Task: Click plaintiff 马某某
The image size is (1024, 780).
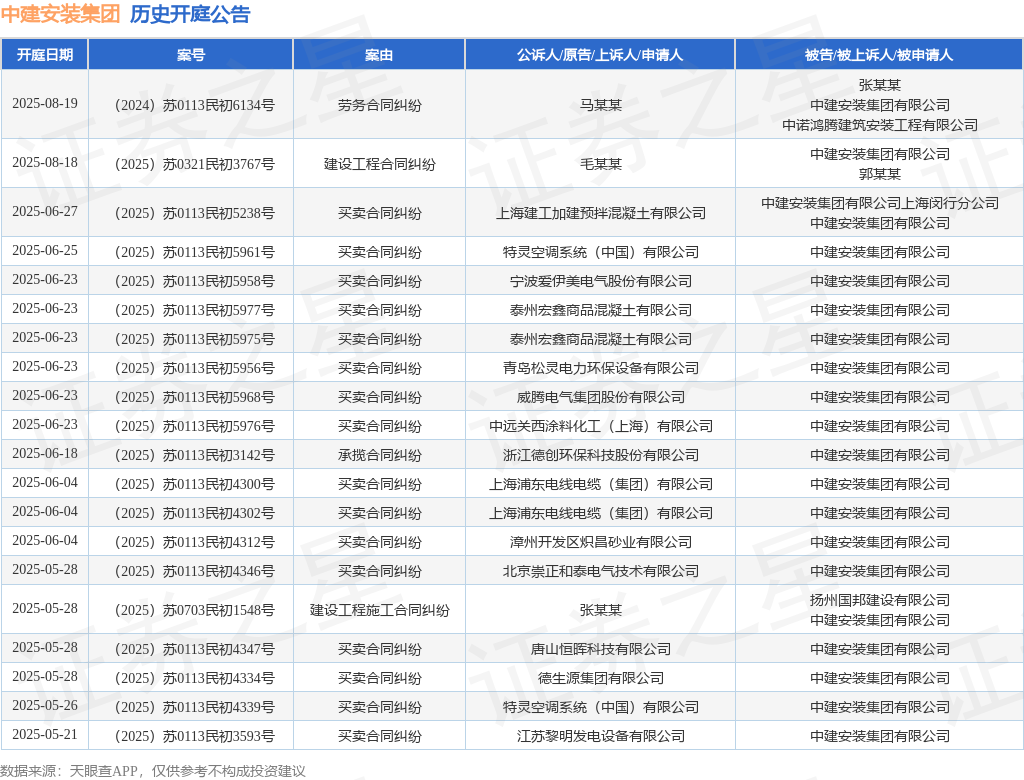Action: pos(601,105)
